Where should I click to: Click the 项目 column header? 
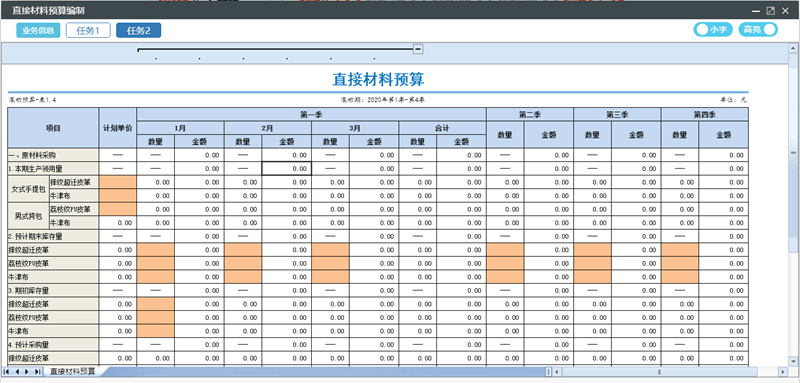[x=53, y=128]
